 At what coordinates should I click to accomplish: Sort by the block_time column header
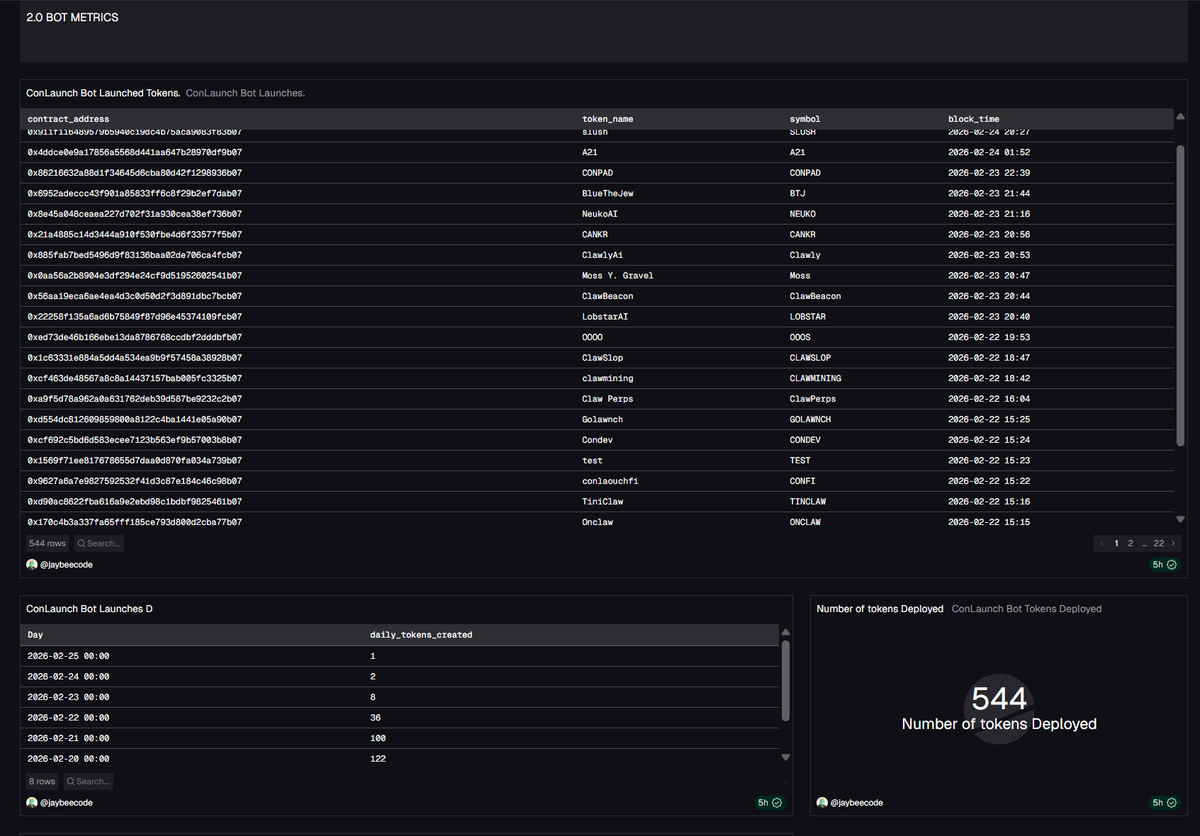[x=974, y=119]
